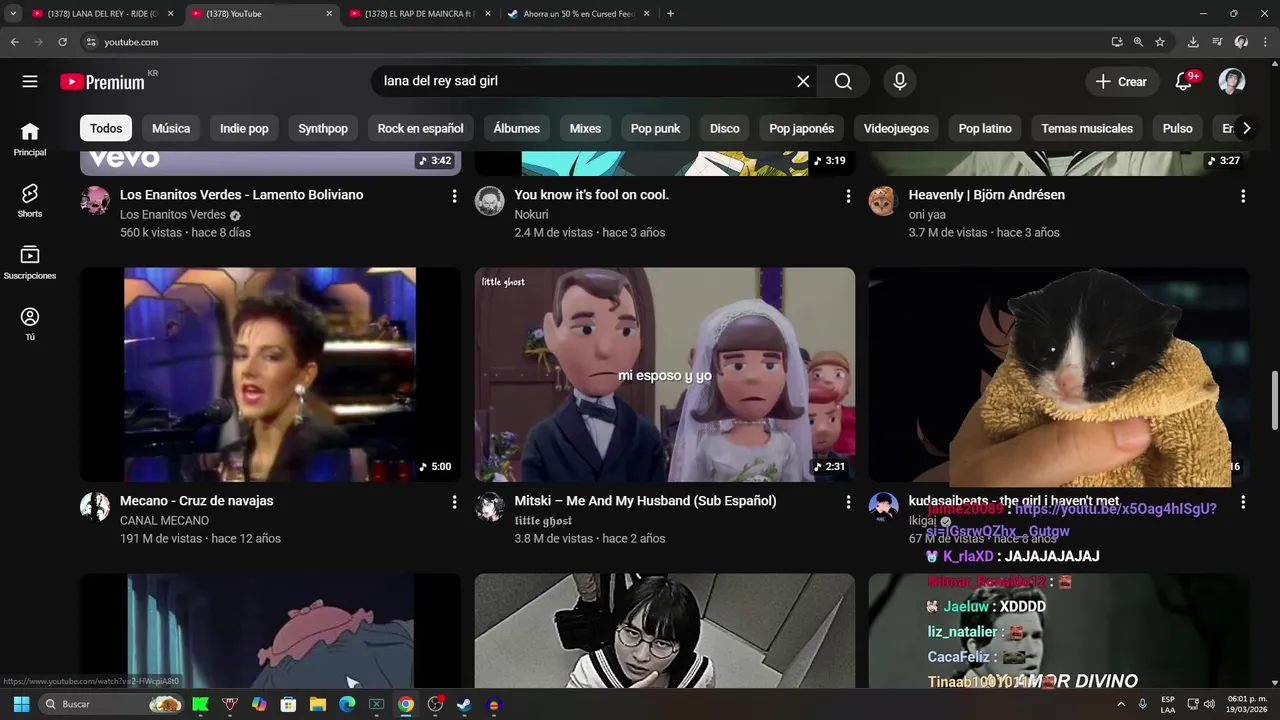
Task: Open the Tú profile page in sidebar
Action: [30, 324]
